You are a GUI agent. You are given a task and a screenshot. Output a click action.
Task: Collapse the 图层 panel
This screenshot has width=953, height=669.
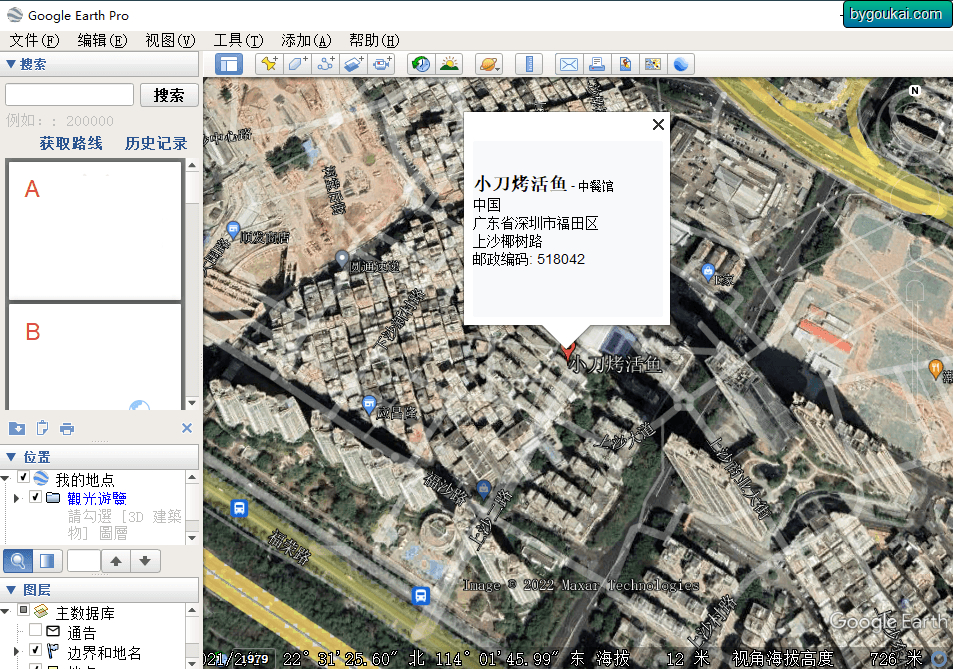[10, 589]
